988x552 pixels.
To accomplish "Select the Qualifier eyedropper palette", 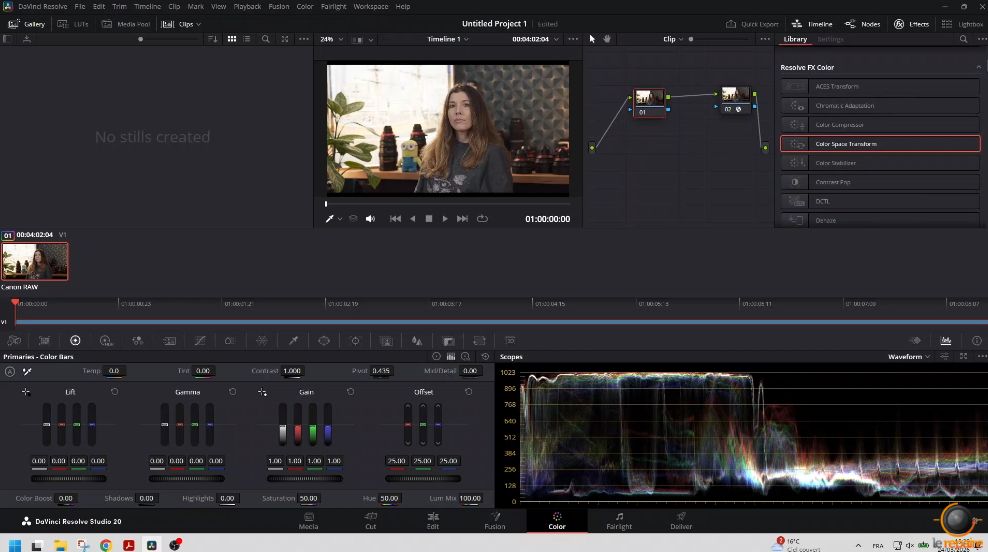I will click(293, 340).
